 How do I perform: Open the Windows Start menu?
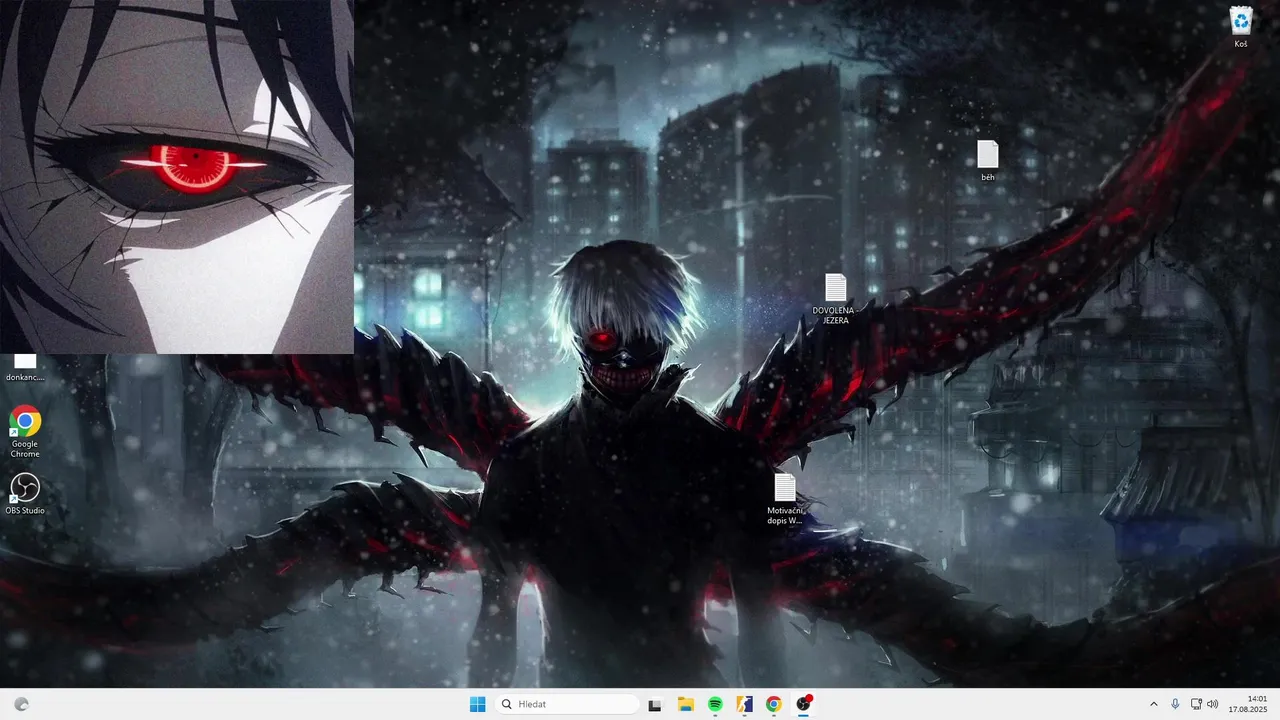(478, 704)
